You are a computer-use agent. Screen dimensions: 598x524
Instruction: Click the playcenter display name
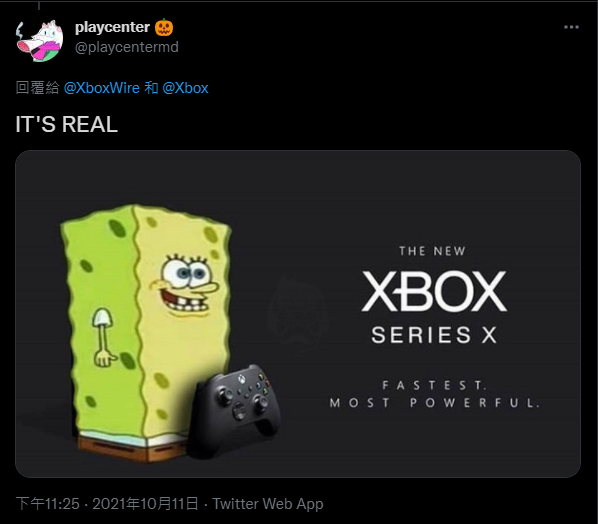coord(112,27)
